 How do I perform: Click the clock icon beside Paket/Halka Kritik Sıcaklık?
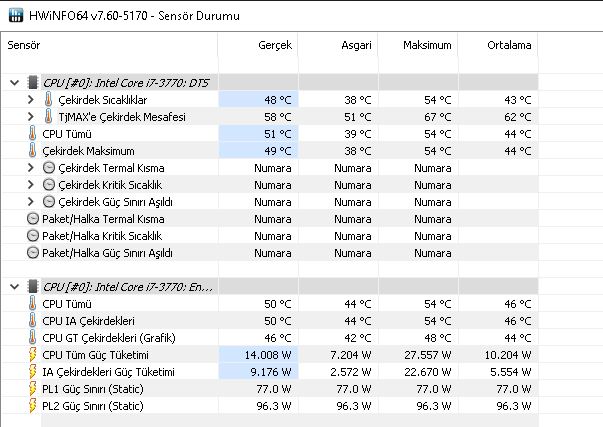[x=33, y=235]
